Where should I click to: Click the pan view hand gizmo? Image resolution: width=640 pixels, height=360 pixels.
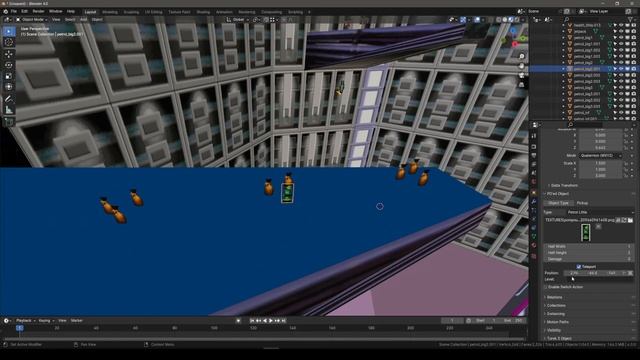click(522, 66)
